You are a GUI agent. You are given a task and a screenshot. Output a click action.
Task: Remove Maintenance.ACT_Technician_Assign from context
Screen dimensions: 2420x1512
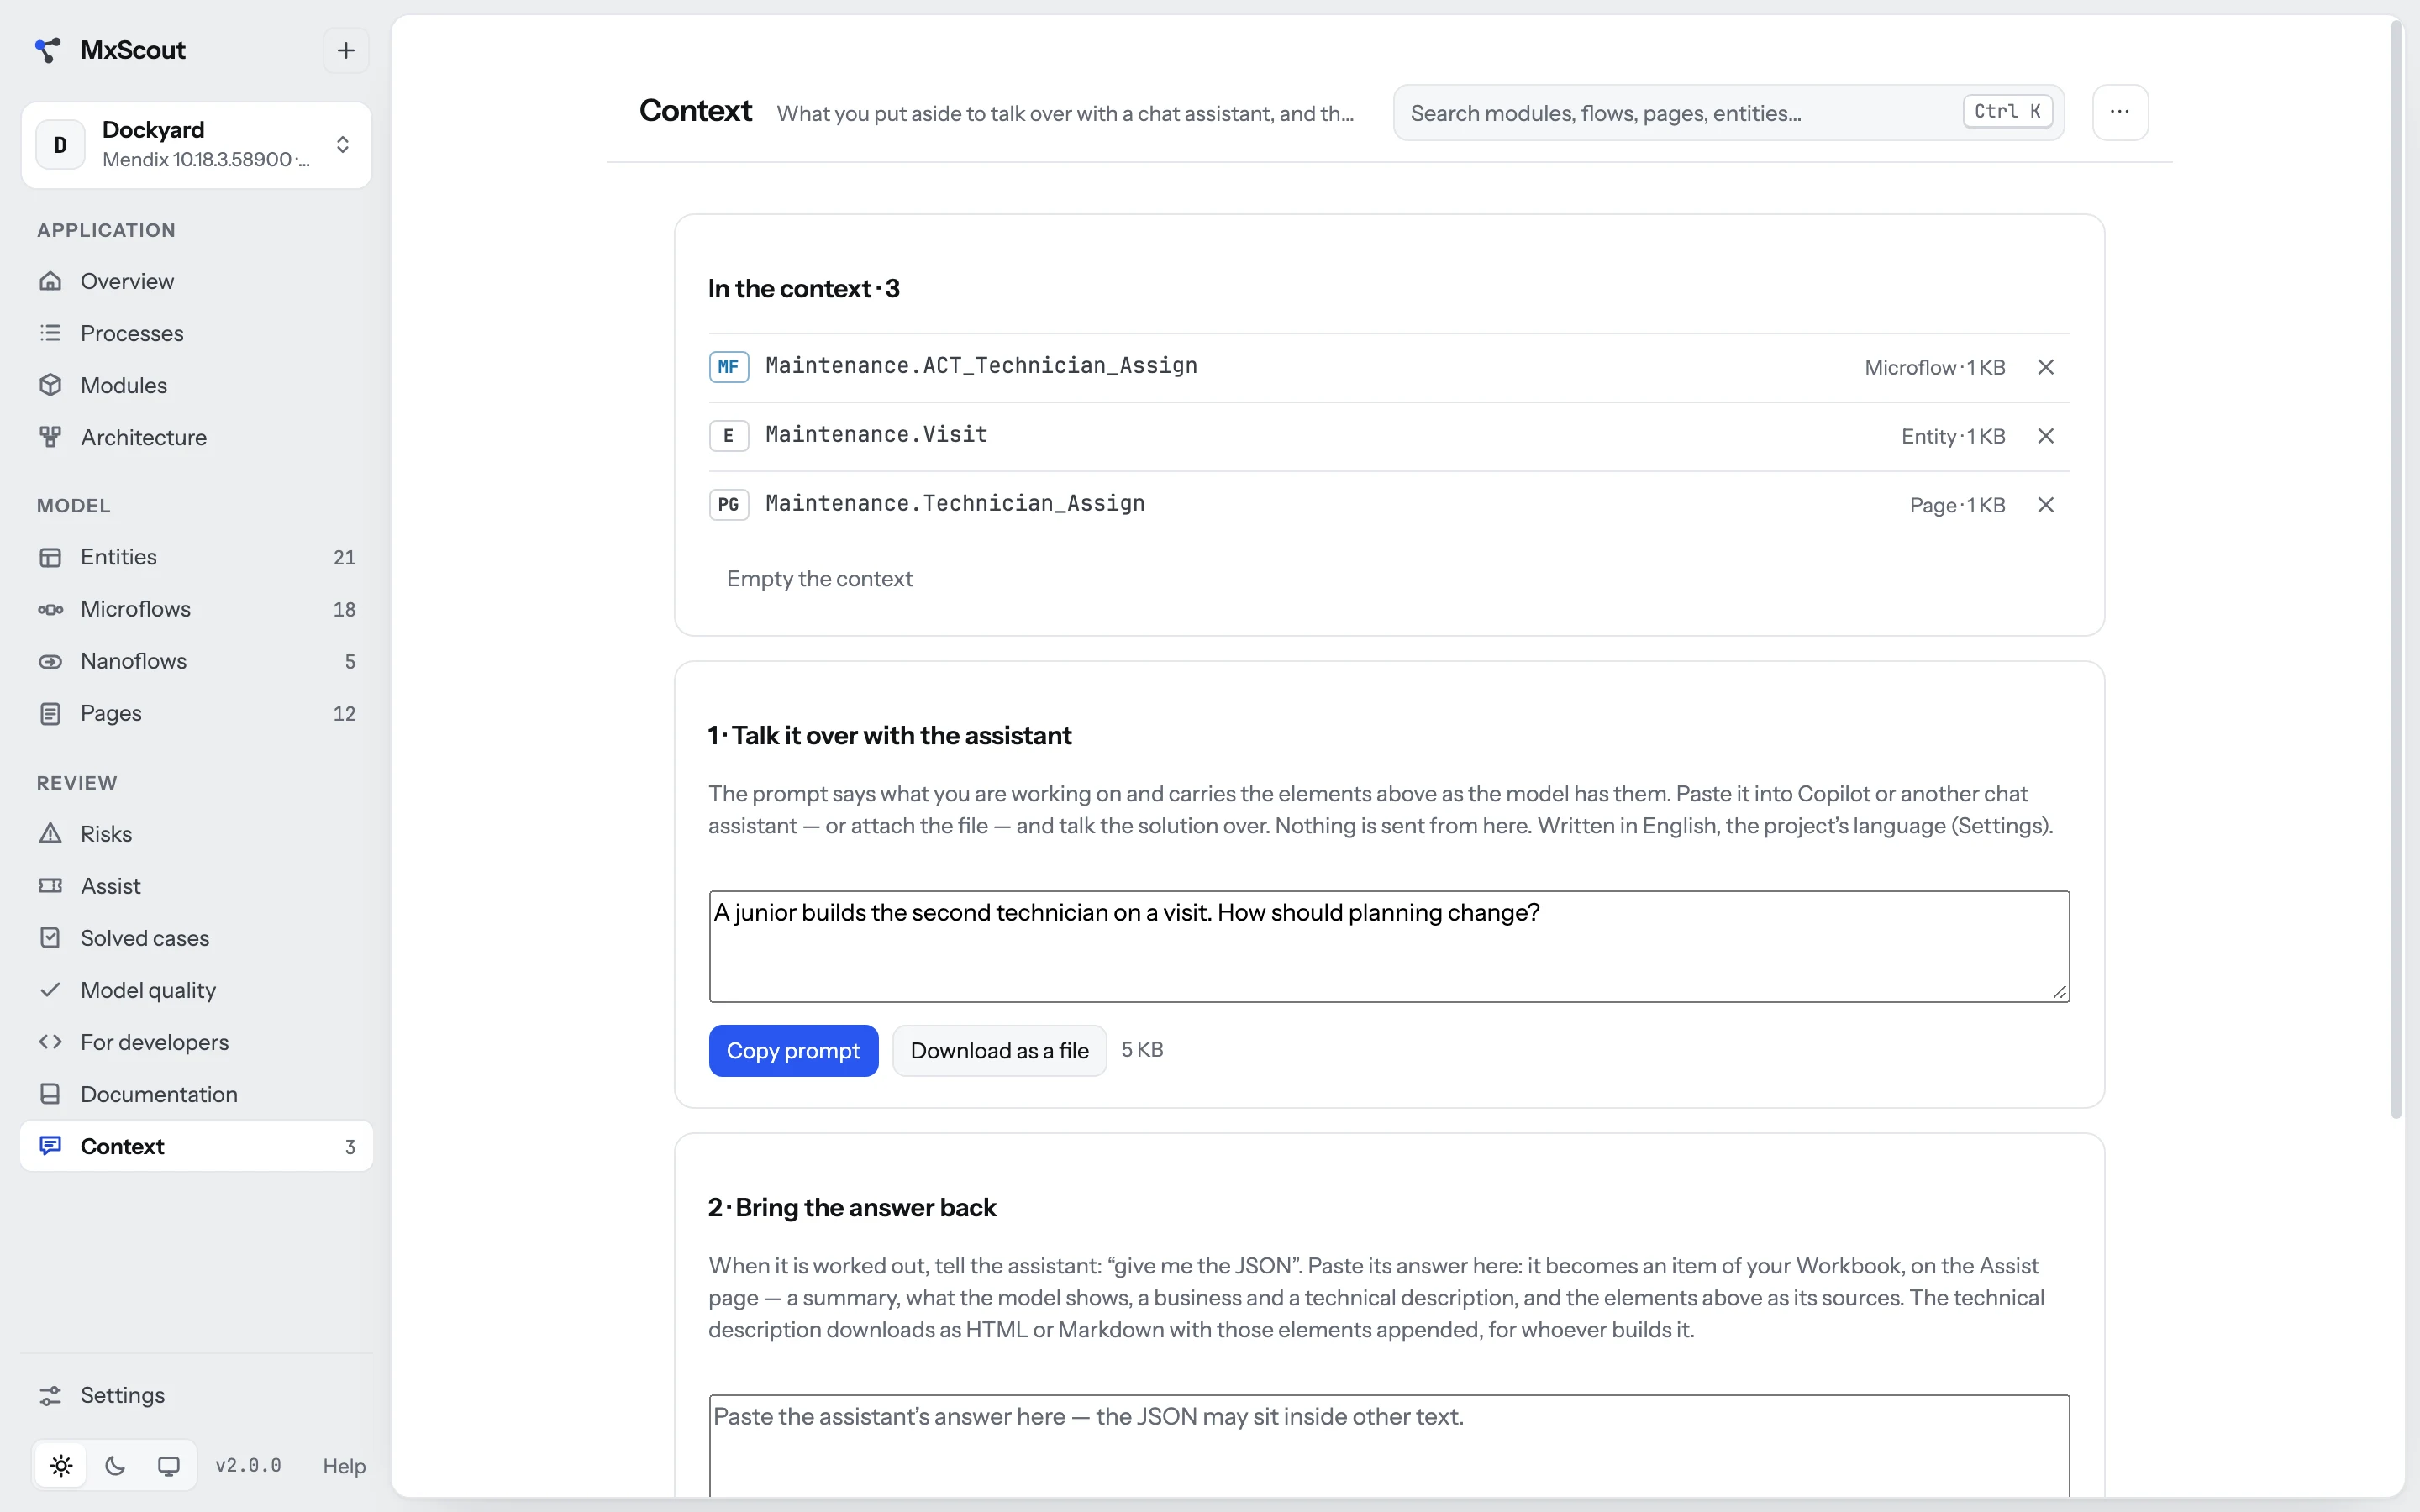[2046, 367]
